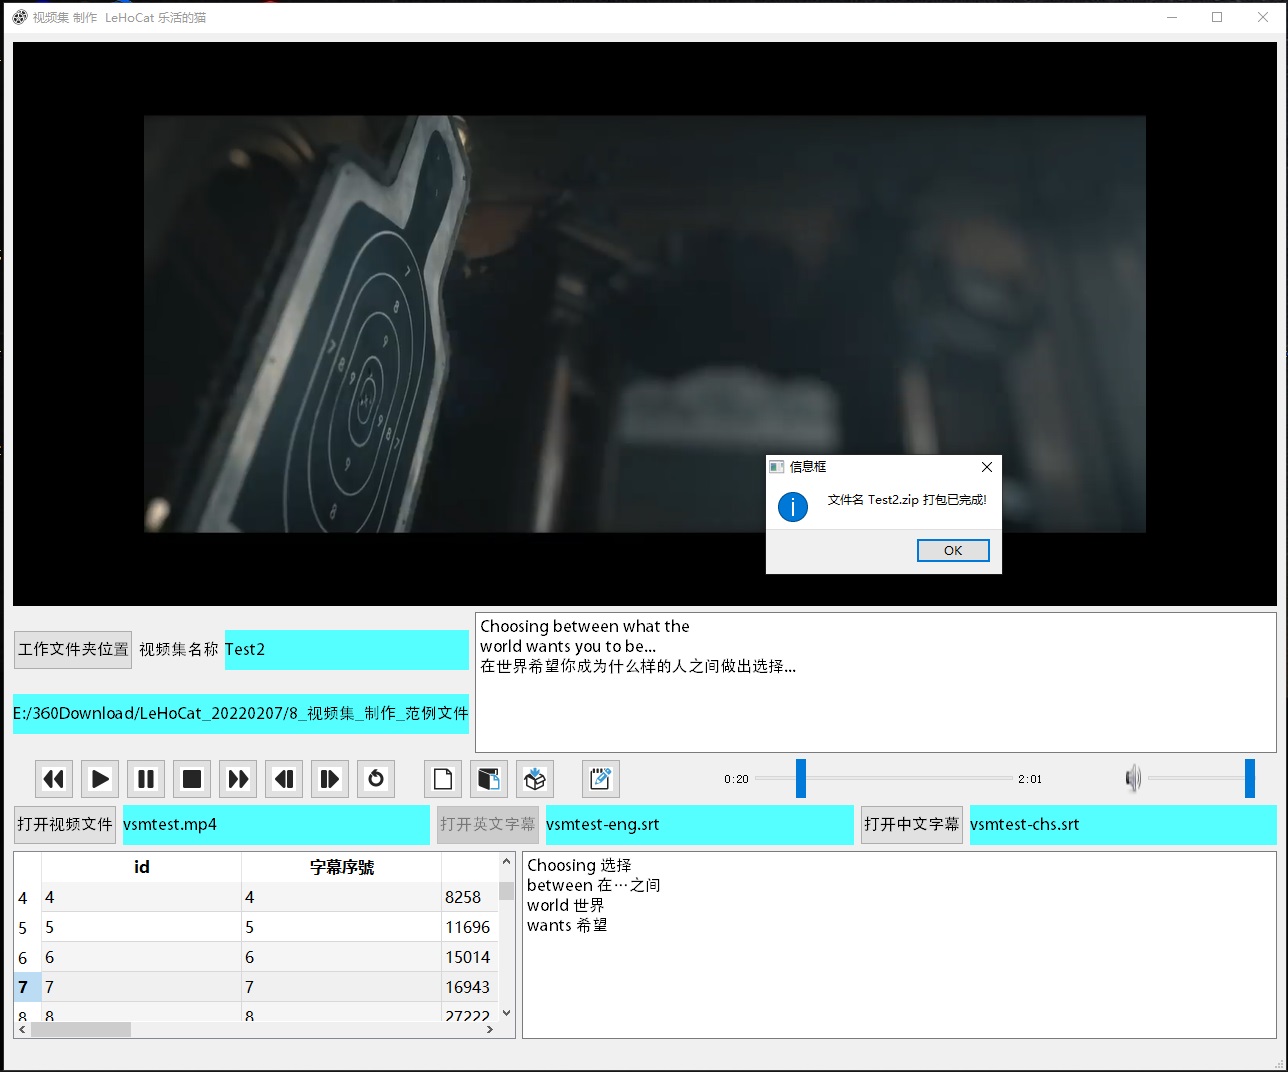The image size is (1288, 1072).
Task: Click table scrollbar up arrow
Action: (506, 861)
